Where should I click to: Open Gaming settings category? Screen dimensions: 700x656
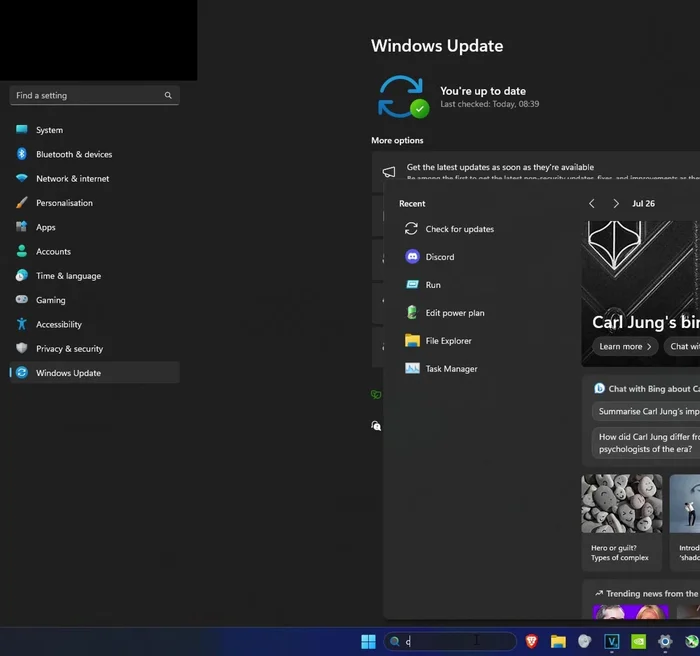coord(94,300)
